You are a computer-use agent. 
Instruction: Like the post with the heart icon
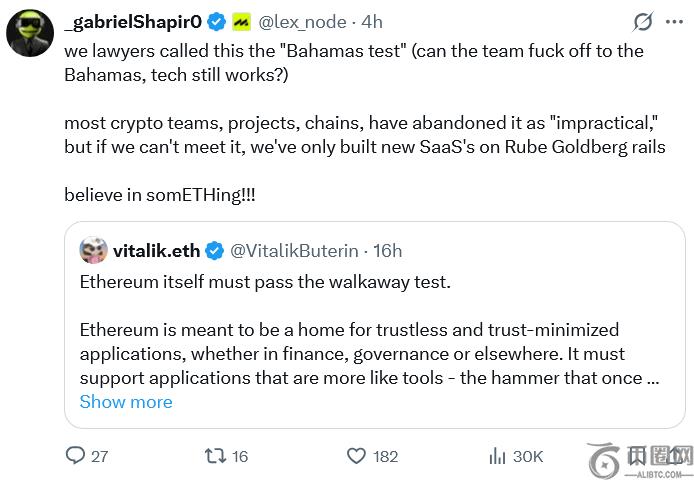(356, 456)
